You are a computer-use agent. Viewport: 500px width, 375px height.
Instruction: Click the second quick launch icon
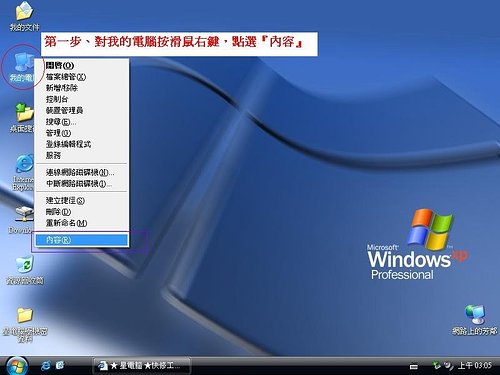point(60,366)
